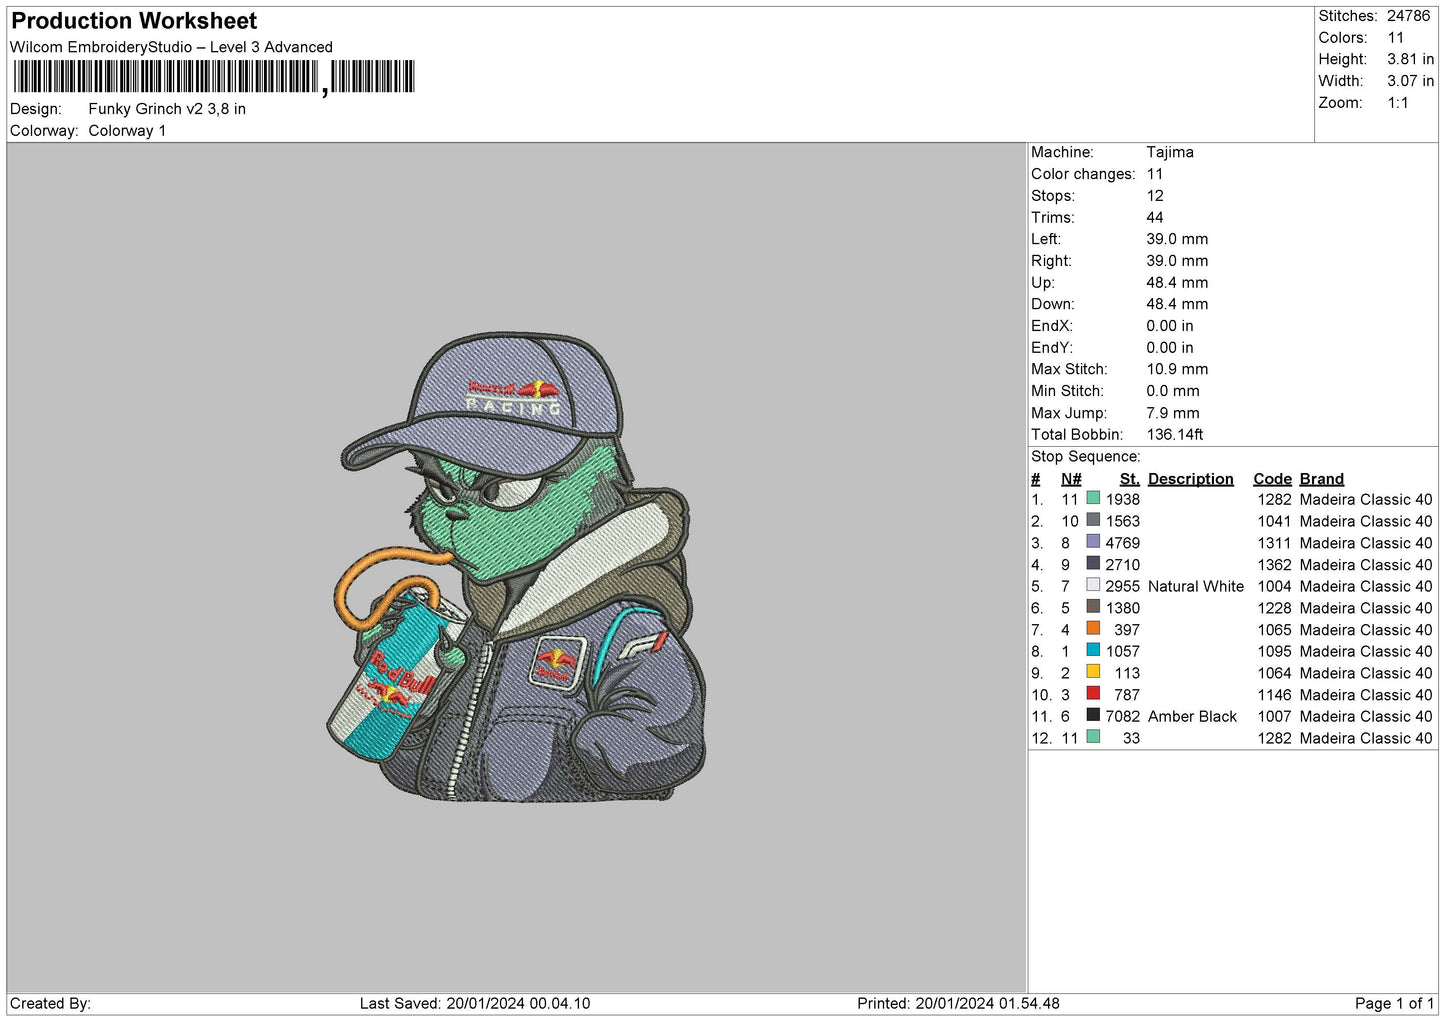Click the barcode under the worksheet title
Viewport: 1445px width, 1021px height.
pos(214,77)
